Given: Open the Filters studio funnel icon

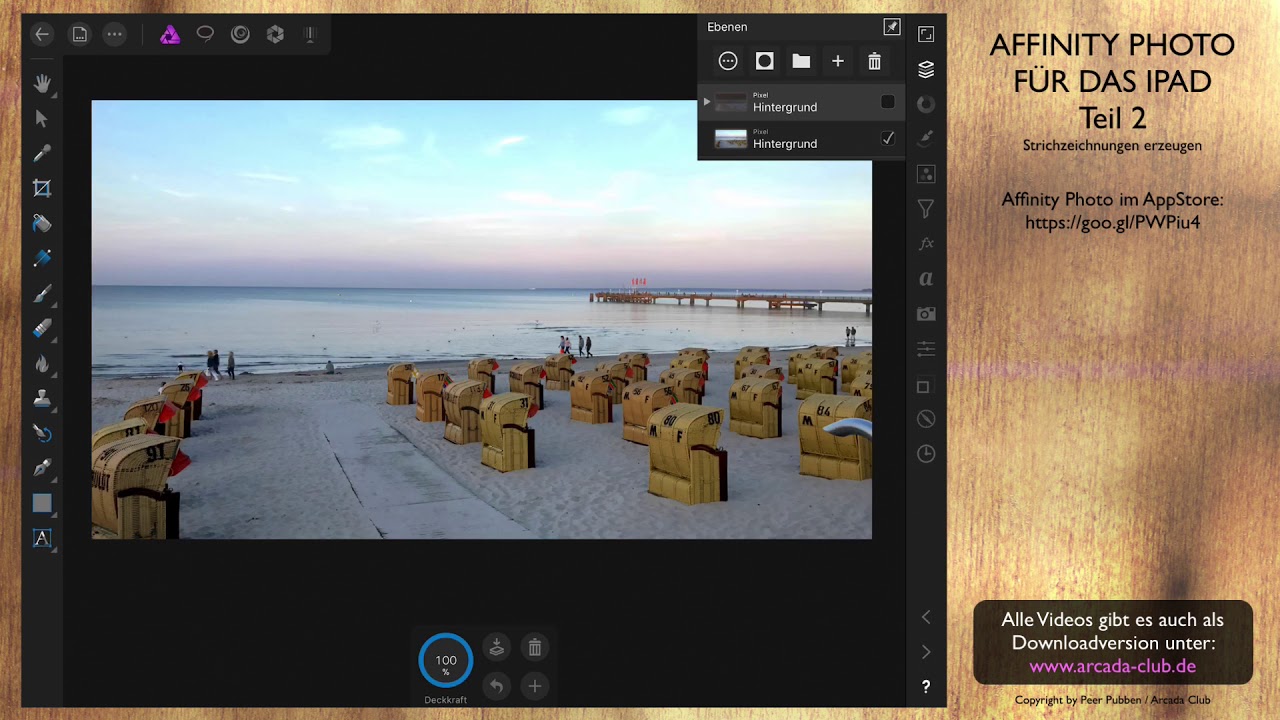Looking at the screenshot, I should coord(926,209).
